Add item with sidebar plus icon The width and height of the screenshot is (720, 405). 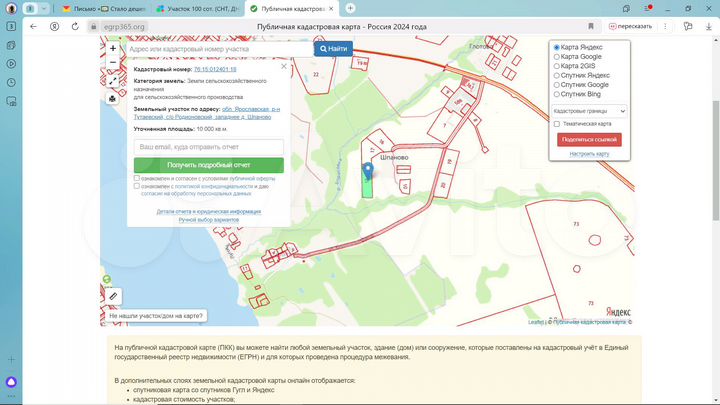coord(11,360)
